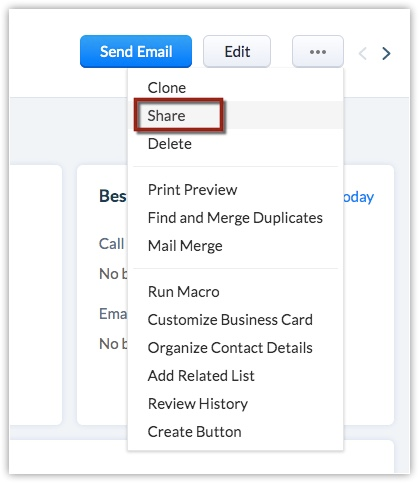The image size is (419, 483).
Task: Go to the next record arrow
Action: tap(386, 53)
